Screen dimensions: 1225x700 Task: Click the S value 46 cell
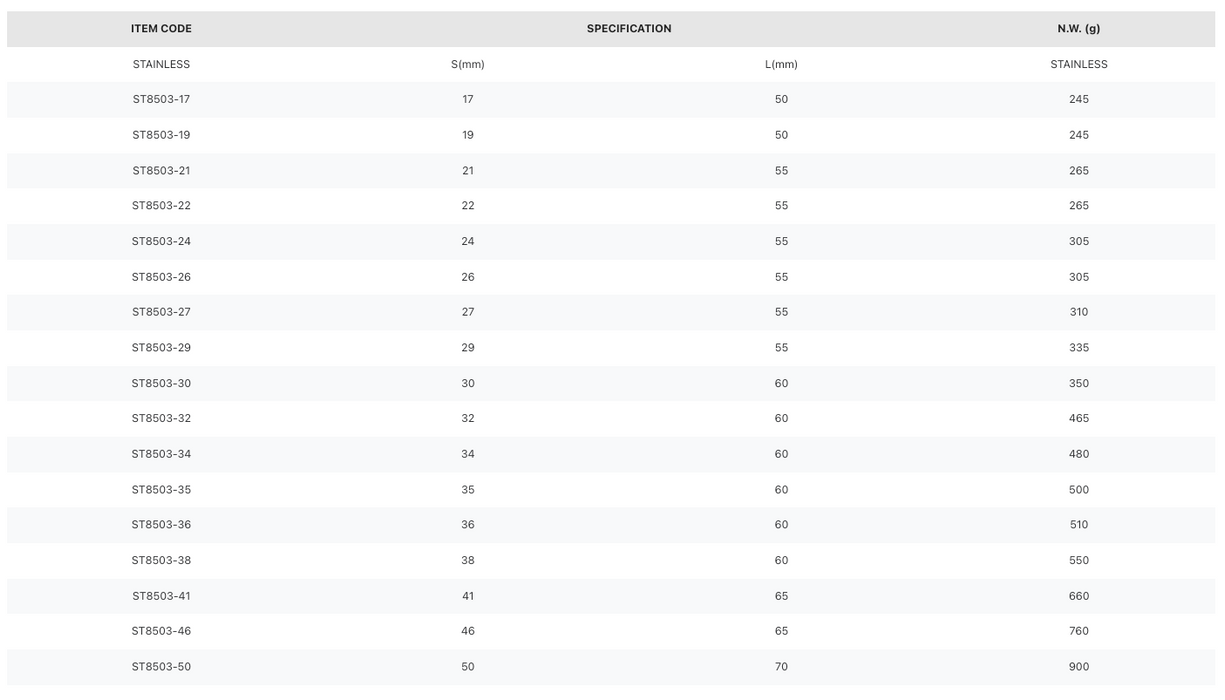tap(468, 631)
